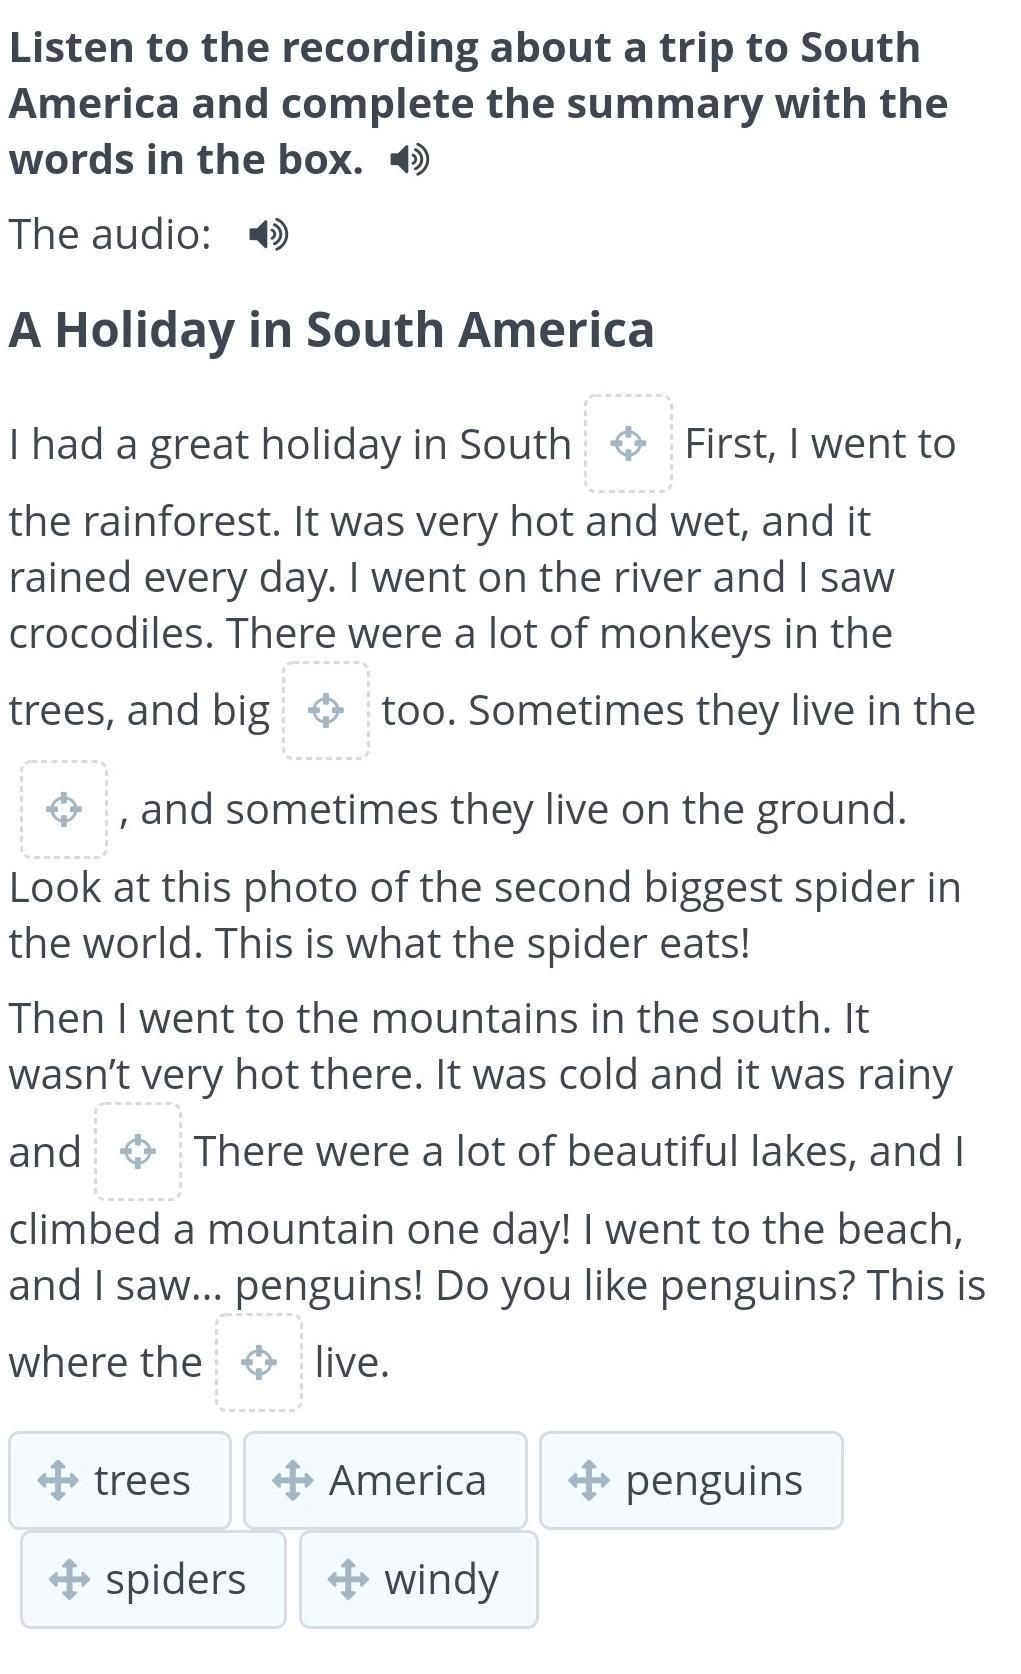The height and width of the screenshot is (1674, 1021).
Task: Click the blank drop zone after 'South'
Action: (628, 443)
